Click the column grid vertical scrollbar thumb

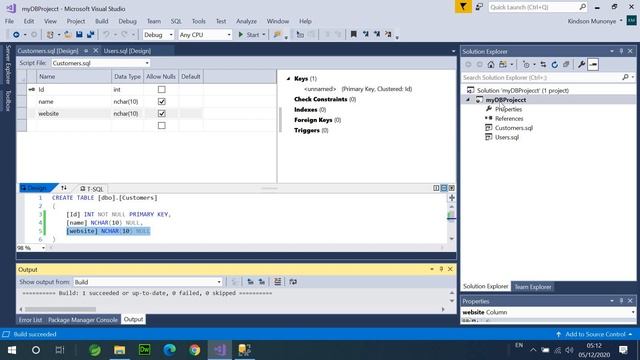pos(280,120)
